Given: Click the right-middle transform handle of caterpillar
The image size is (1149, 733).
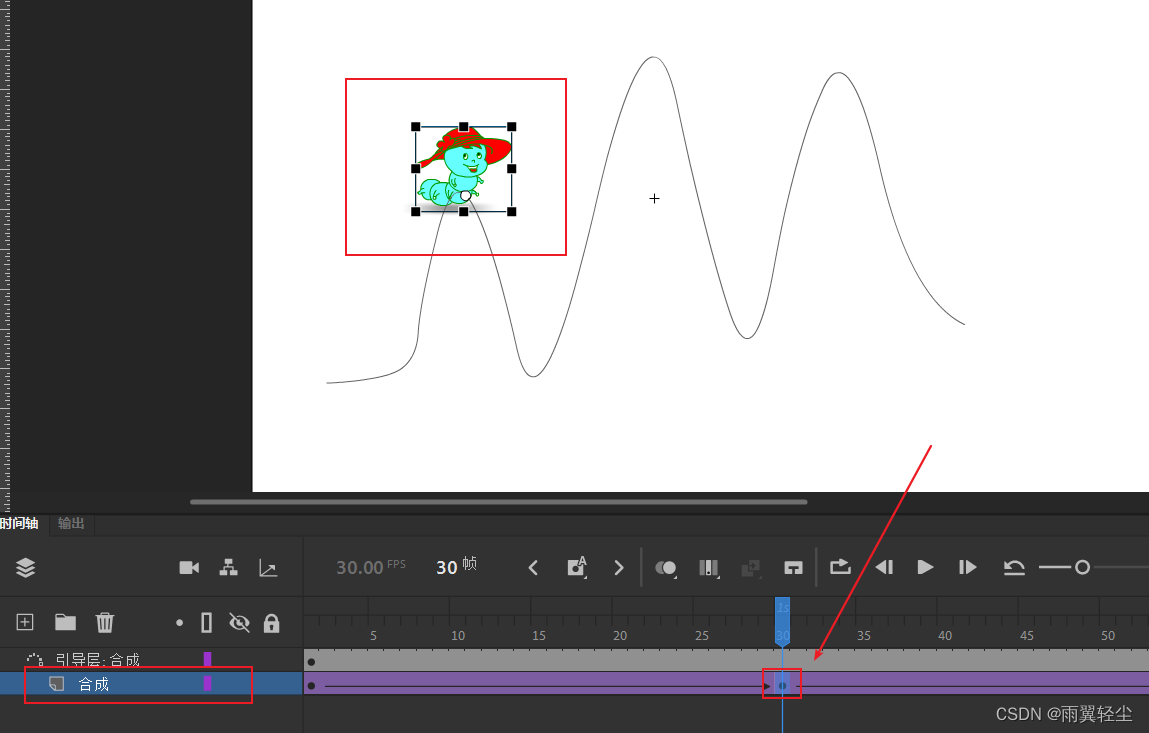Looking at the screenshot, I should click(511, 169).
